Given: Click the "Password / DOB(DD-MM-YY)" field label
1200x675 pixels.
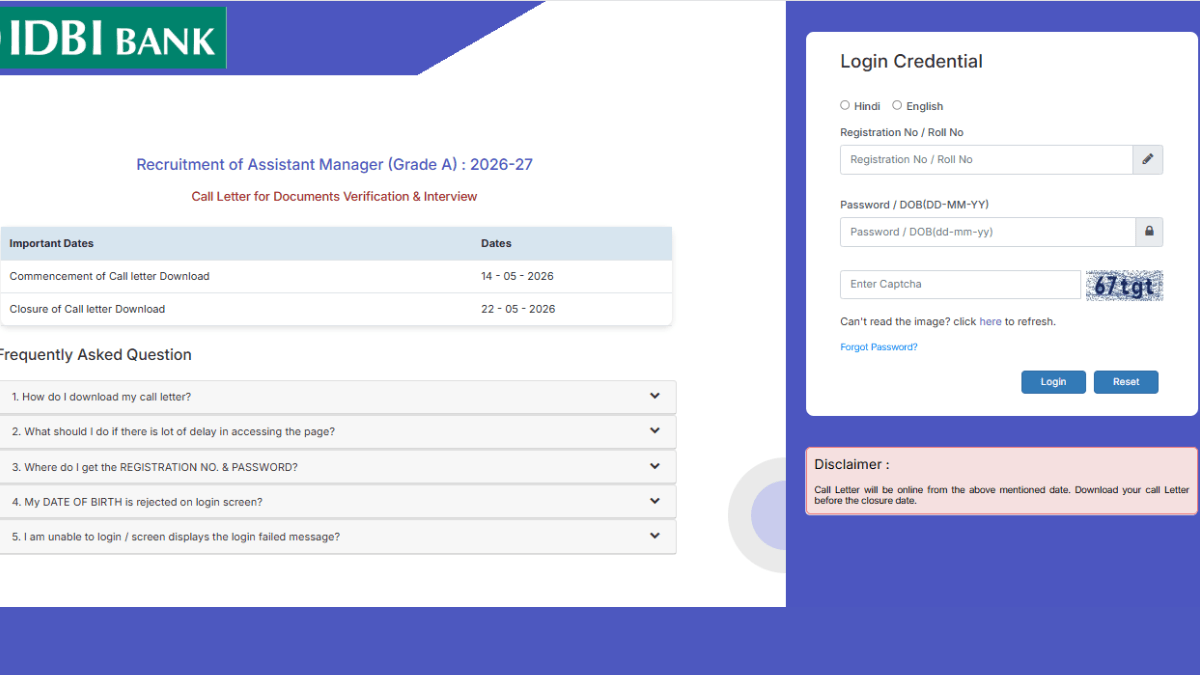Looking at the screenshot, I should click(914, 204).
